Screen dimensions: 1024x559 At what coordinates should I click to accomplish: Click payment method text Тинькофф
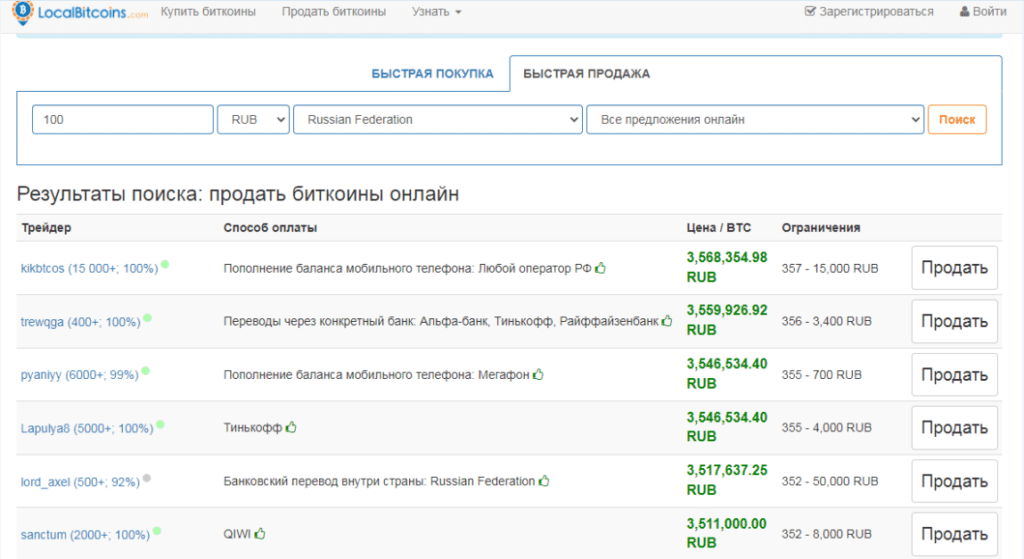click(x=253, y=428)
